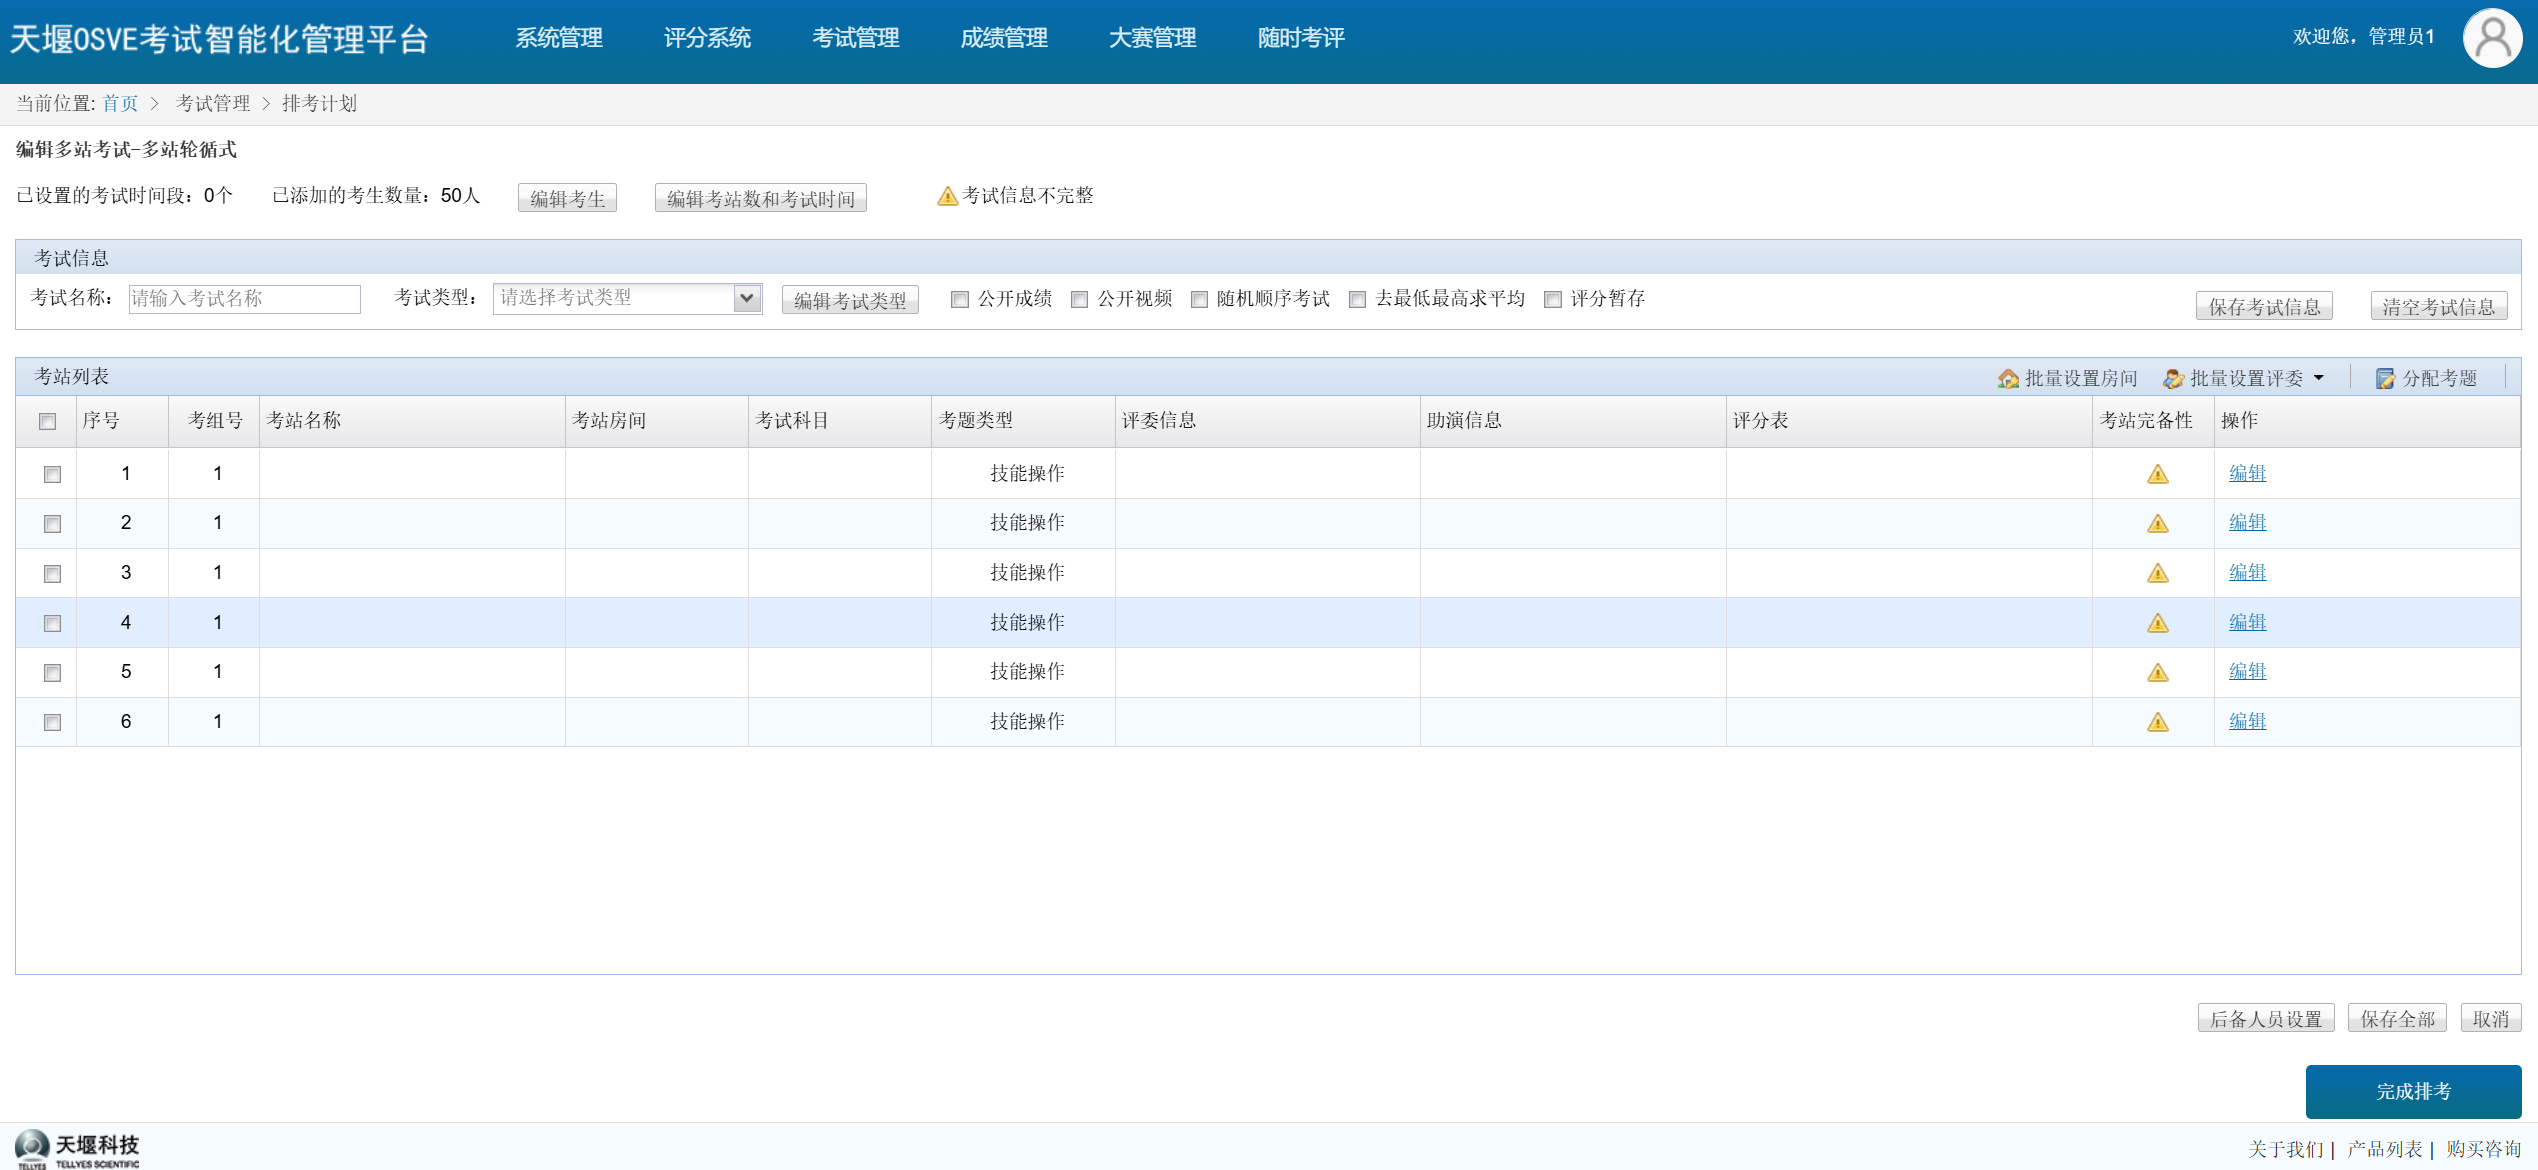Enable the 随机顺序考试 checkbox
Image resolution: width=2538 pixels, height=1170 pixels.
tap(1199, 299)
